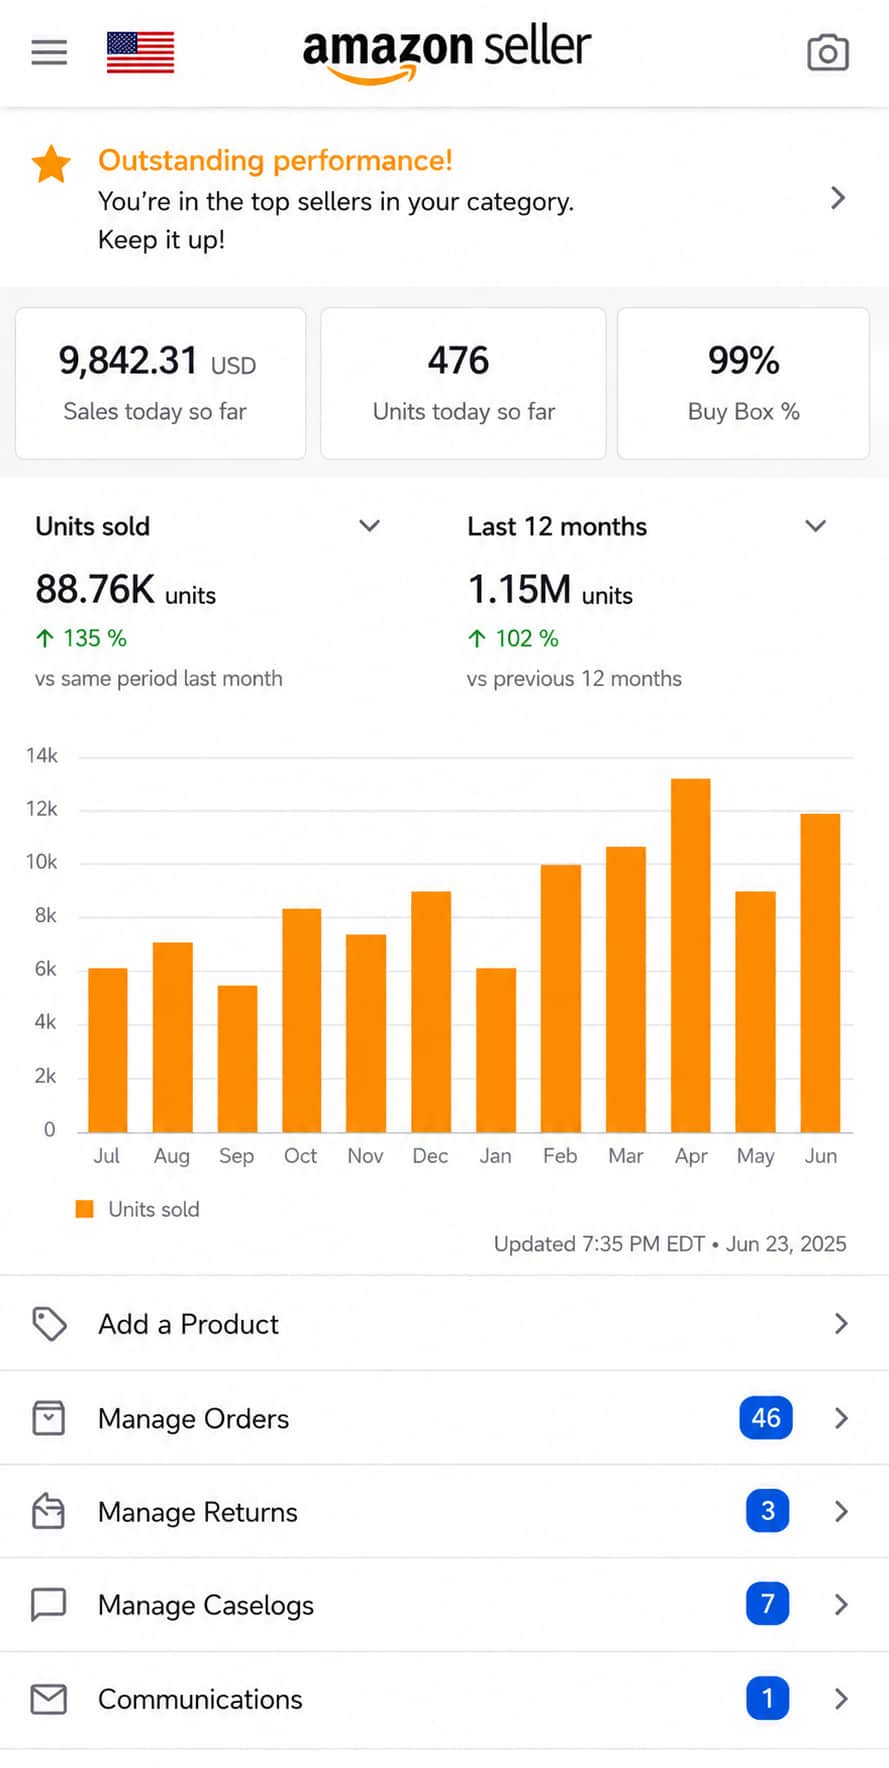Select 88.76K units value
Screen dimensions: 889x1768
pos(126,590)
